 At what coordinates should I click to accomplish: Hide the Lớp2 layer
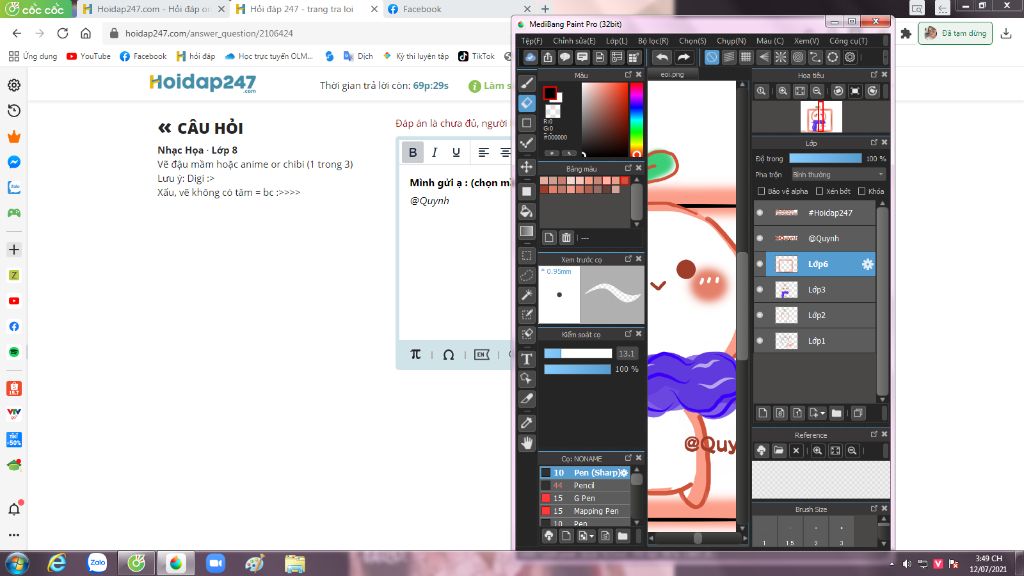(x=760, y=315)
